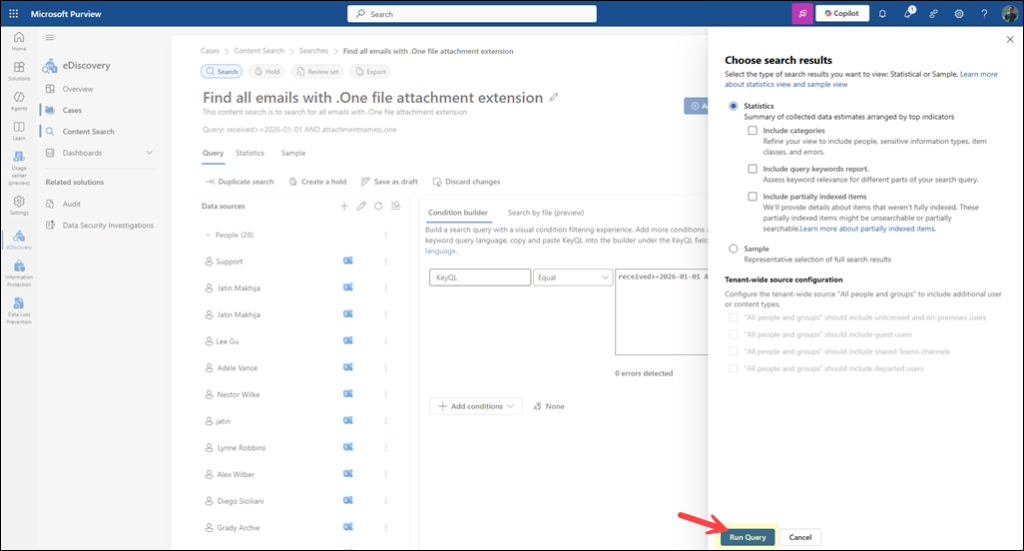Open the Equal operator dropdown
Viewport: 1024px width, 551px height.
point(573,277)
